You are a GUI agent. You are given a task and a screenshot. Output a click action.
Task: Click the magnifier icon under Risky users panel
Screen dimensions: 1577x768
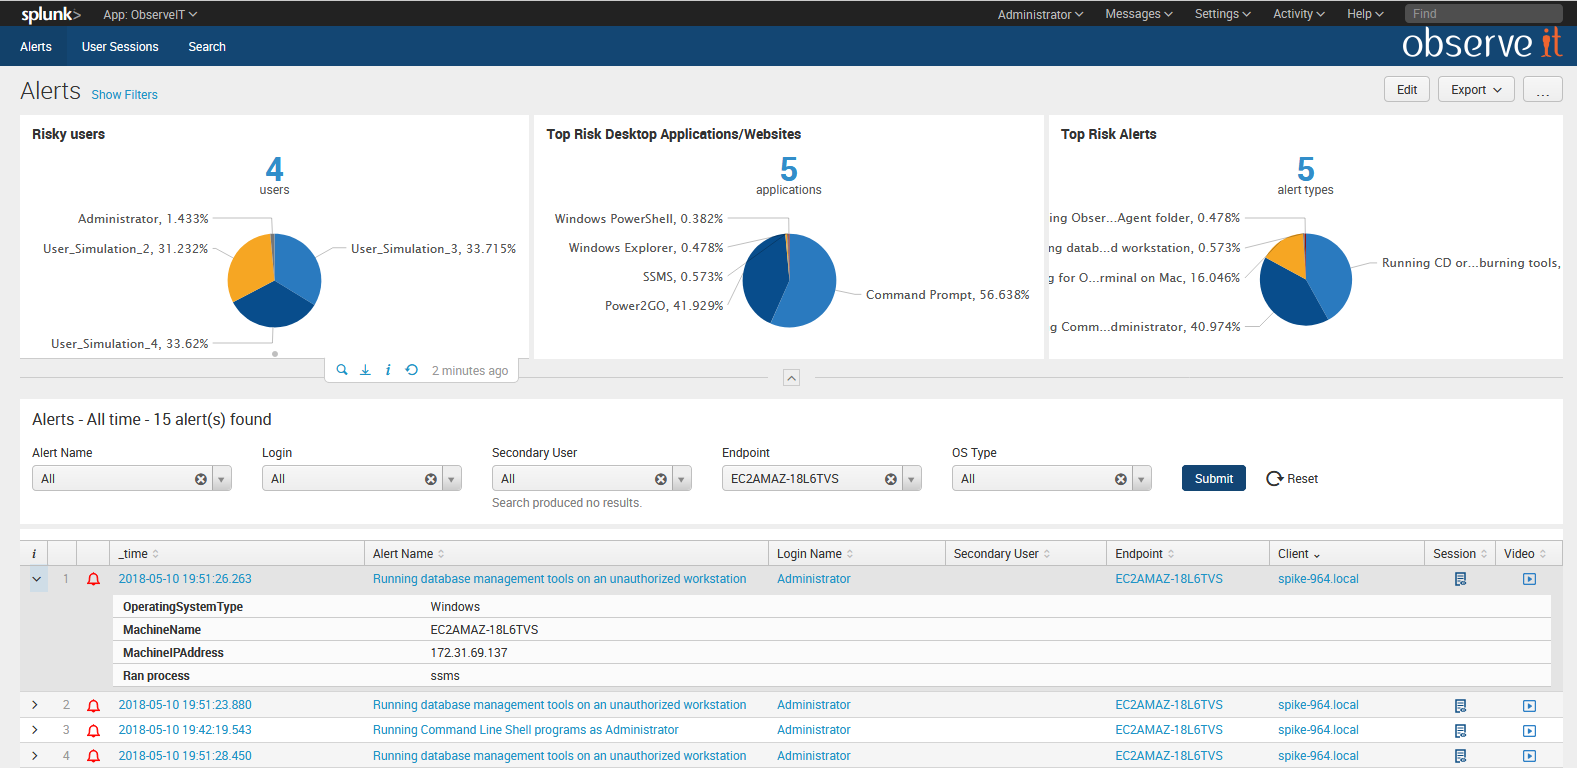(x=342, y=370)
